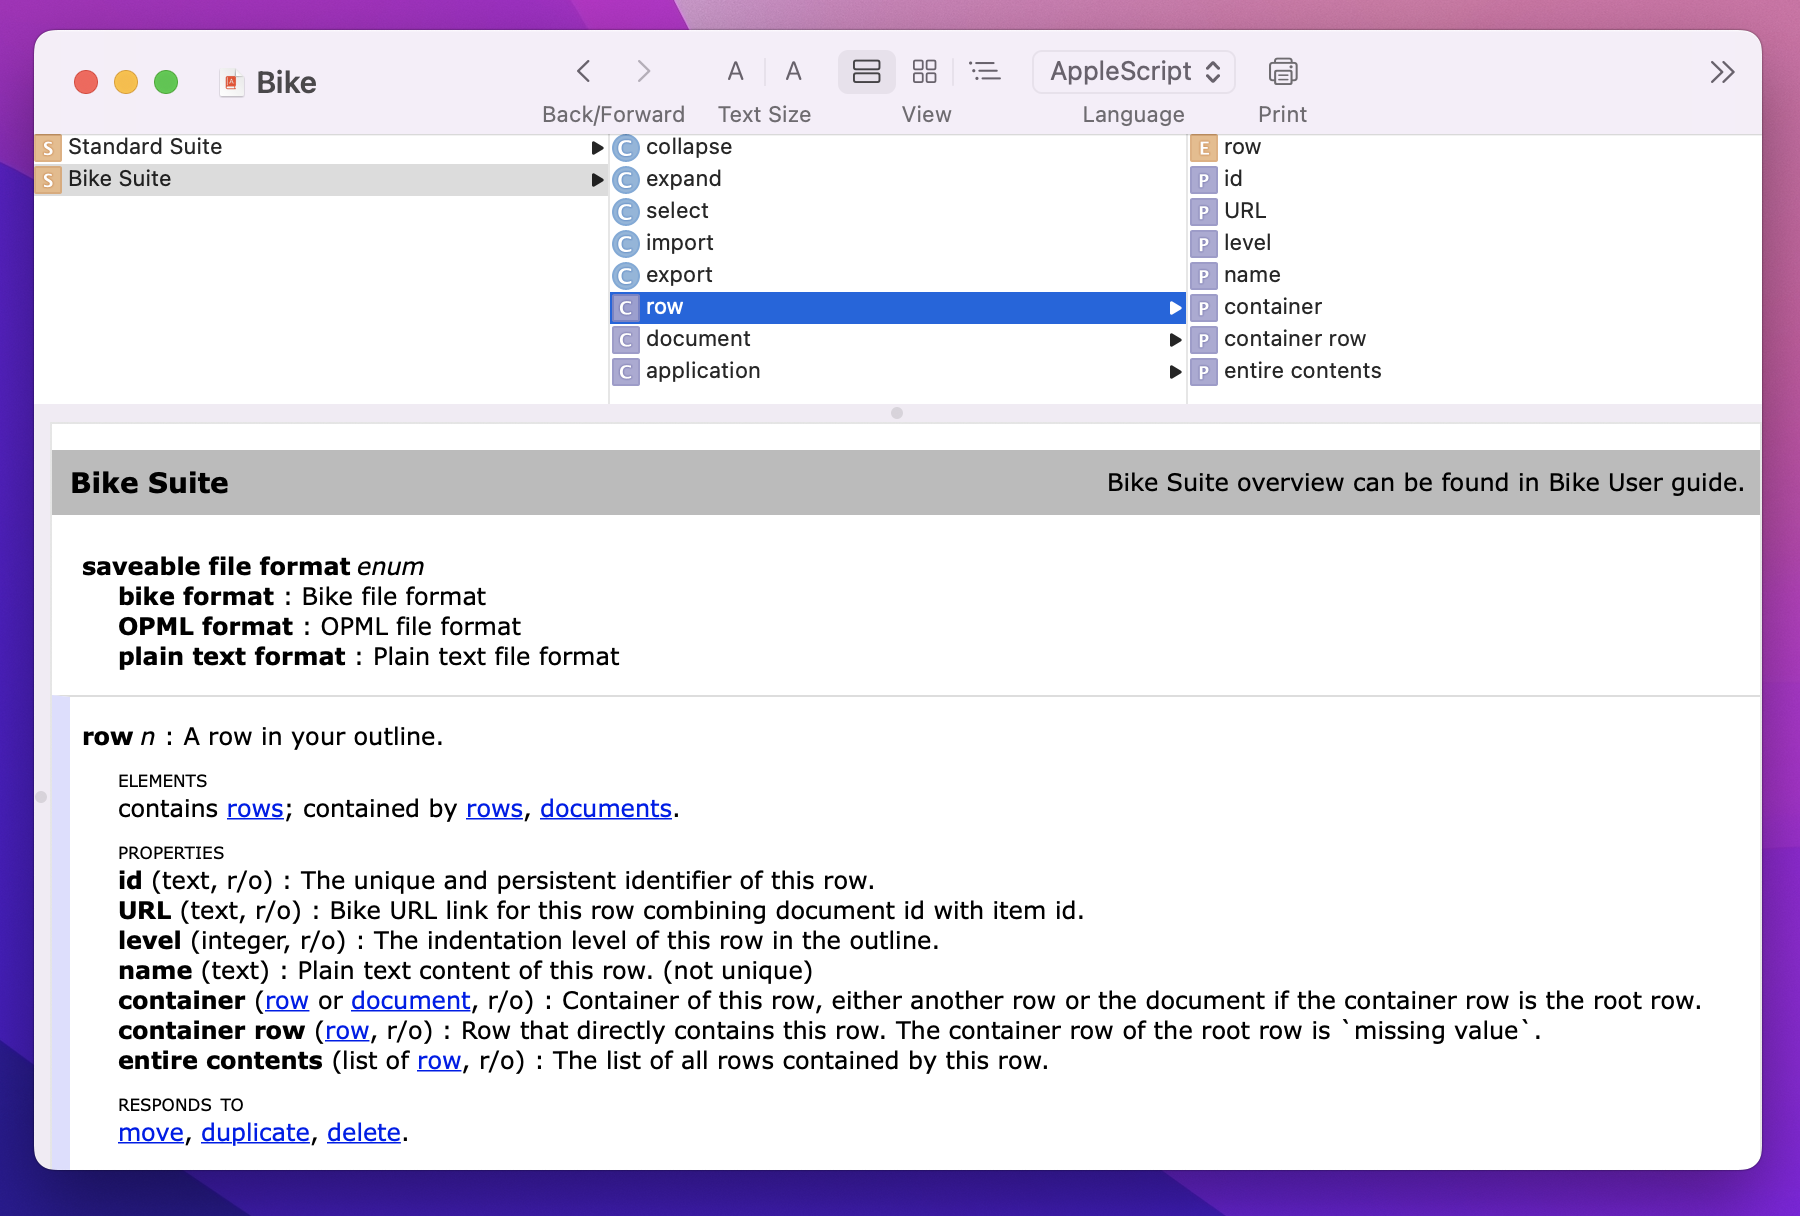Open the documents link in Elements

[606, 809]
